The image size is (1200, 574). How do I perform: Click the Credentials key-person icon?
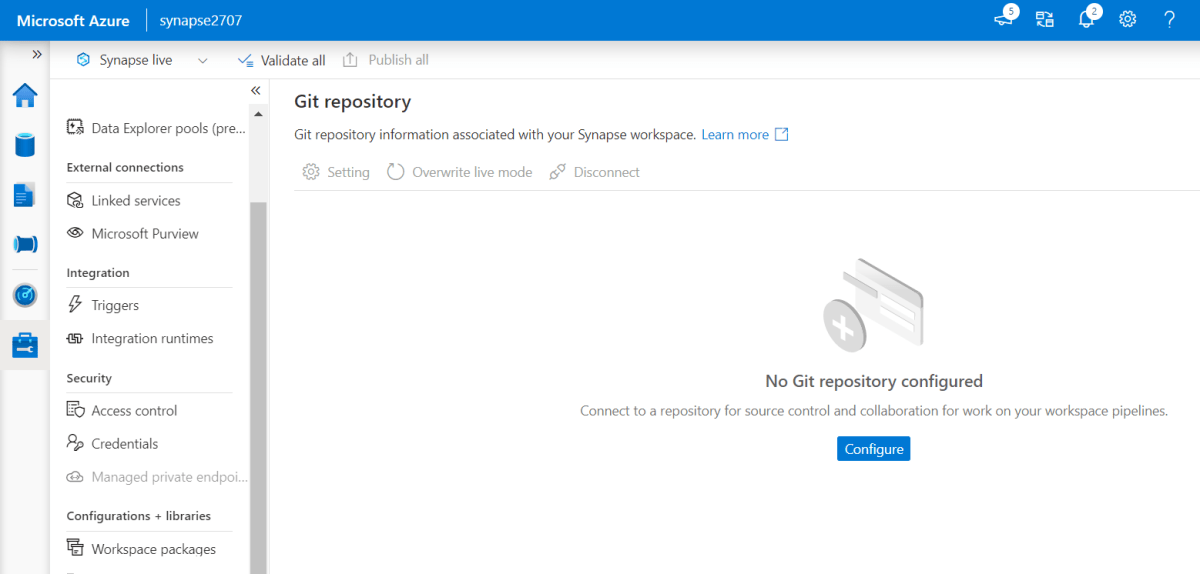point(75,443)
